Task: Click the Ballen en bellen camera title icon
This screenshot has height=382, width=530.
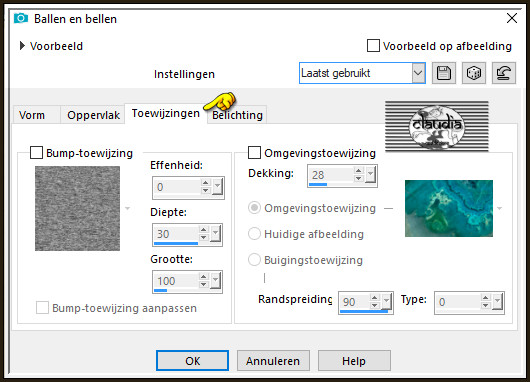Action: 21,18
